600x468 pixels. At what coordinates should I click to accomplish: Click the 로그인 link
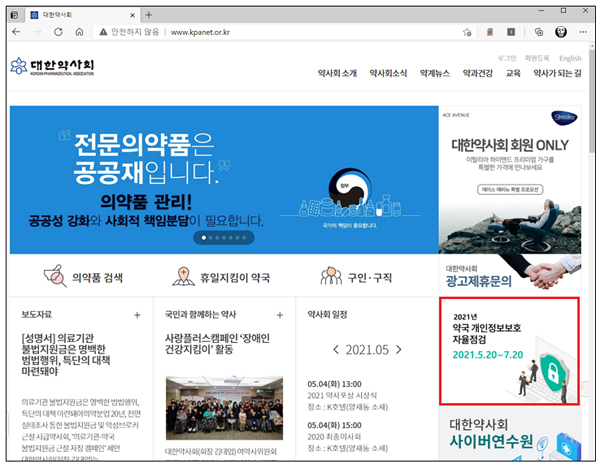point(507,58)
